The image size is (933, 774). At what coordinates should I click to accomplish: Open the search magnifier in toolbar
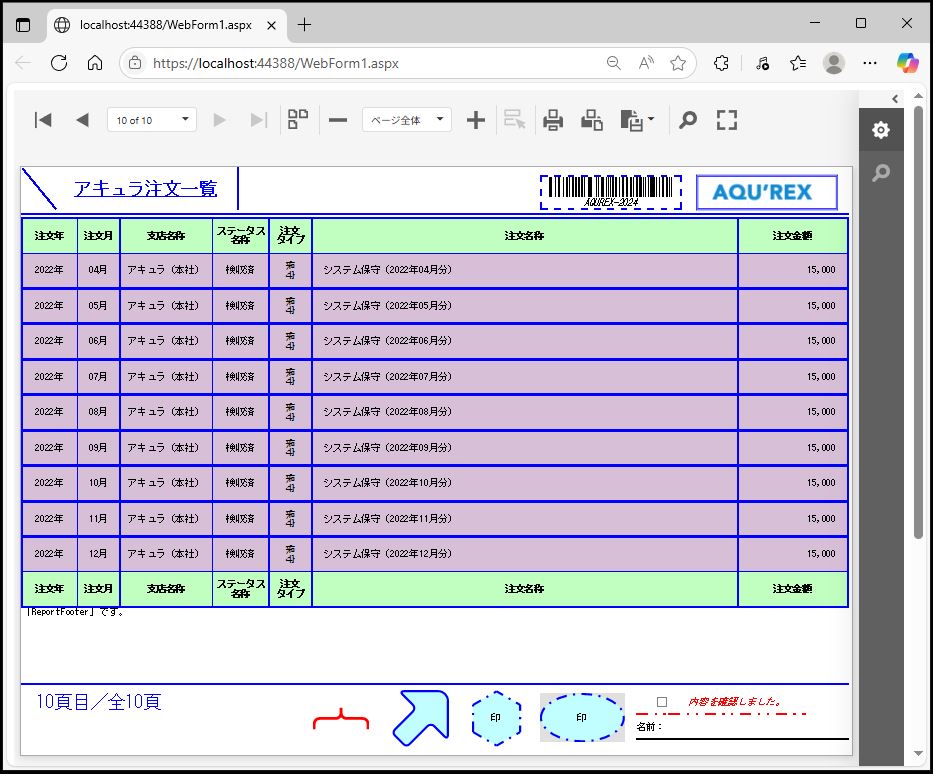pos(688,120)
